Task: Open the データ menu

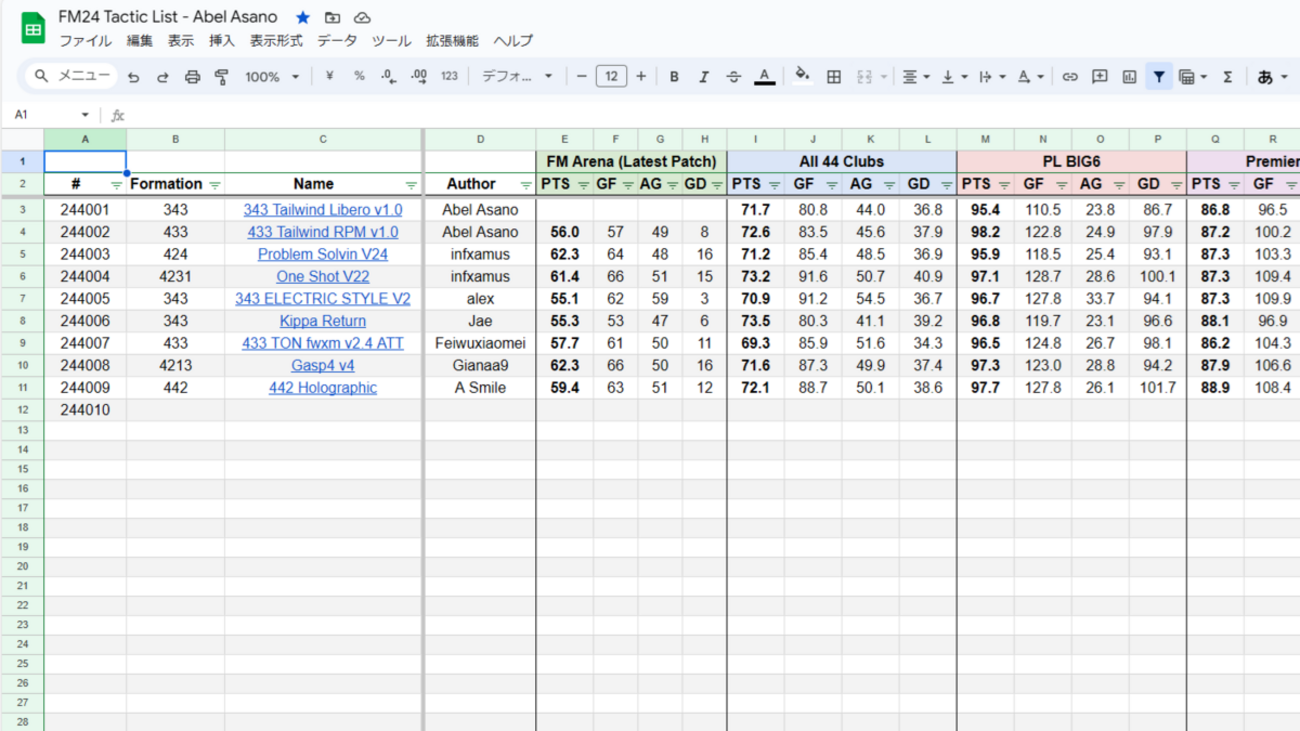Action: [337, 41]
